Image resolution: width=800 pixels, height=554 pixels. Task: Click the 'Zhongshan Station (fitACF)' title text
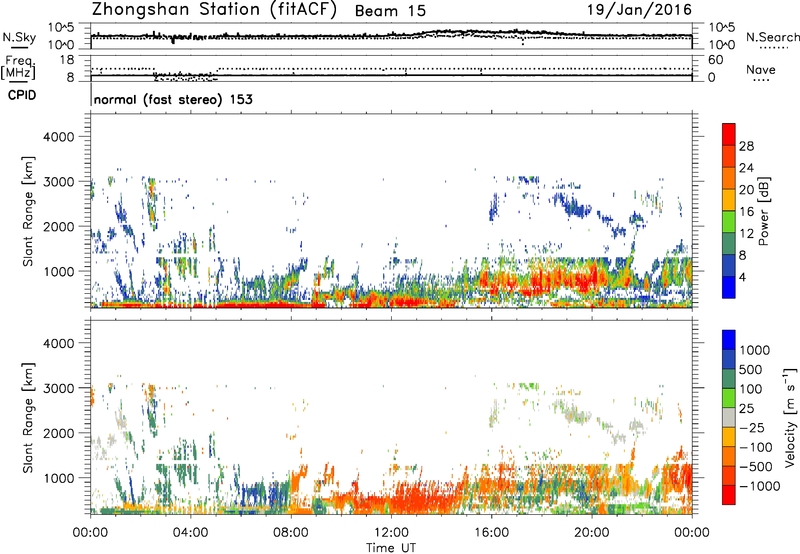[214, 10]
